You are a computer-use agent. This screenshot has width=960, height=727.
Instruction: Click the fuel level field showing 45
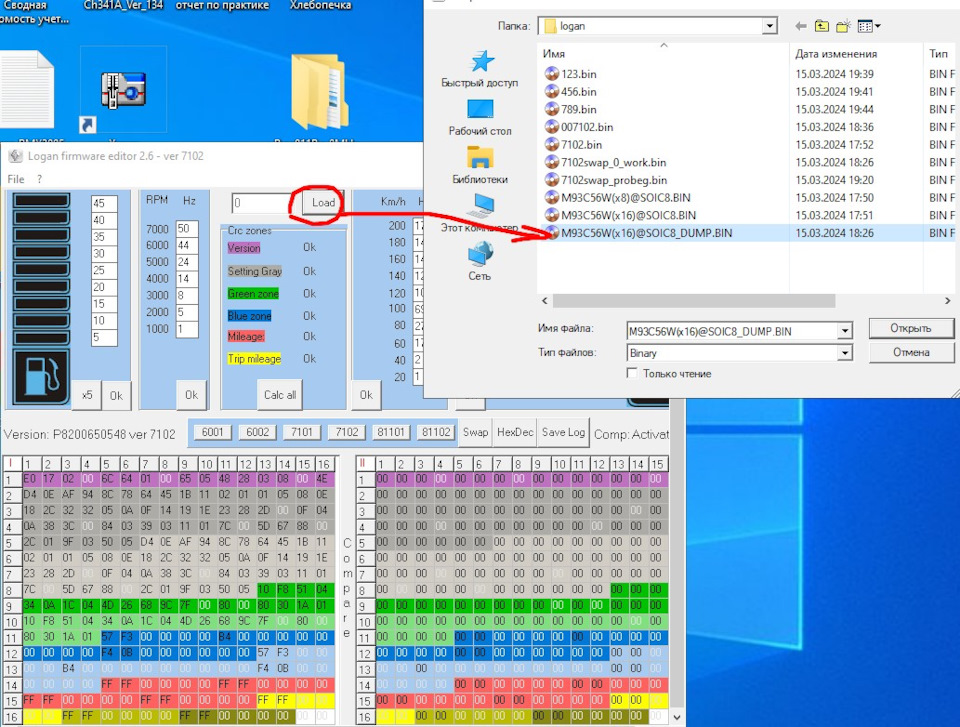click(x=103, y=203)
